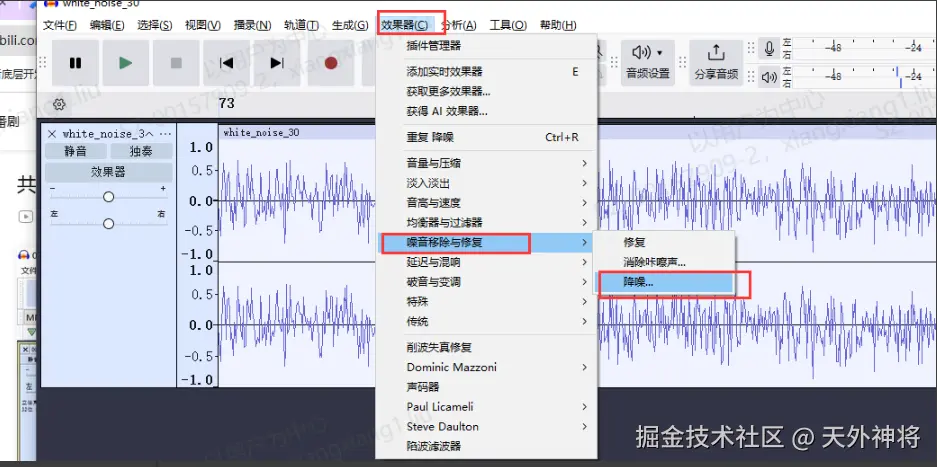The height and width of the screenshot is (467, 937).
Task: Skip to start of the track
Action: coord(226,63)
